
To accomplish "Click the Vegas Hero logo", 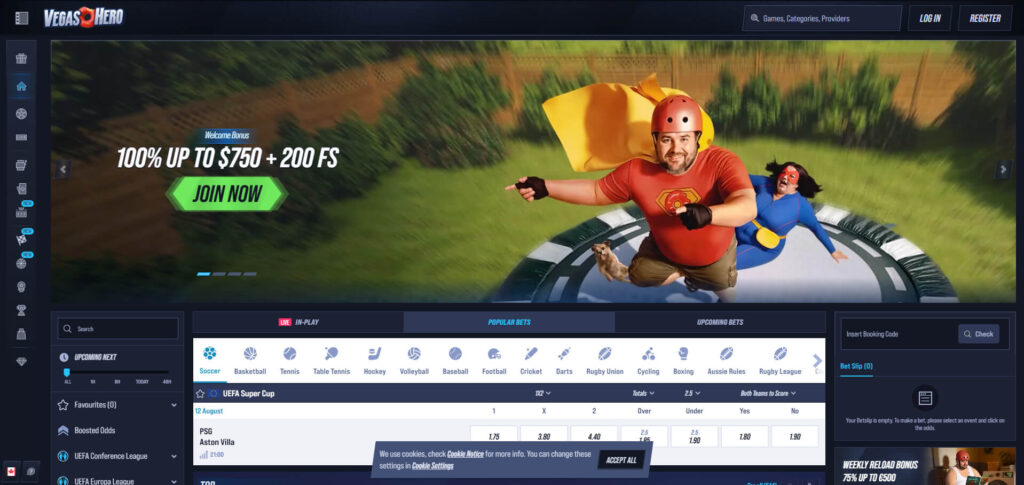I will [84, 18].
